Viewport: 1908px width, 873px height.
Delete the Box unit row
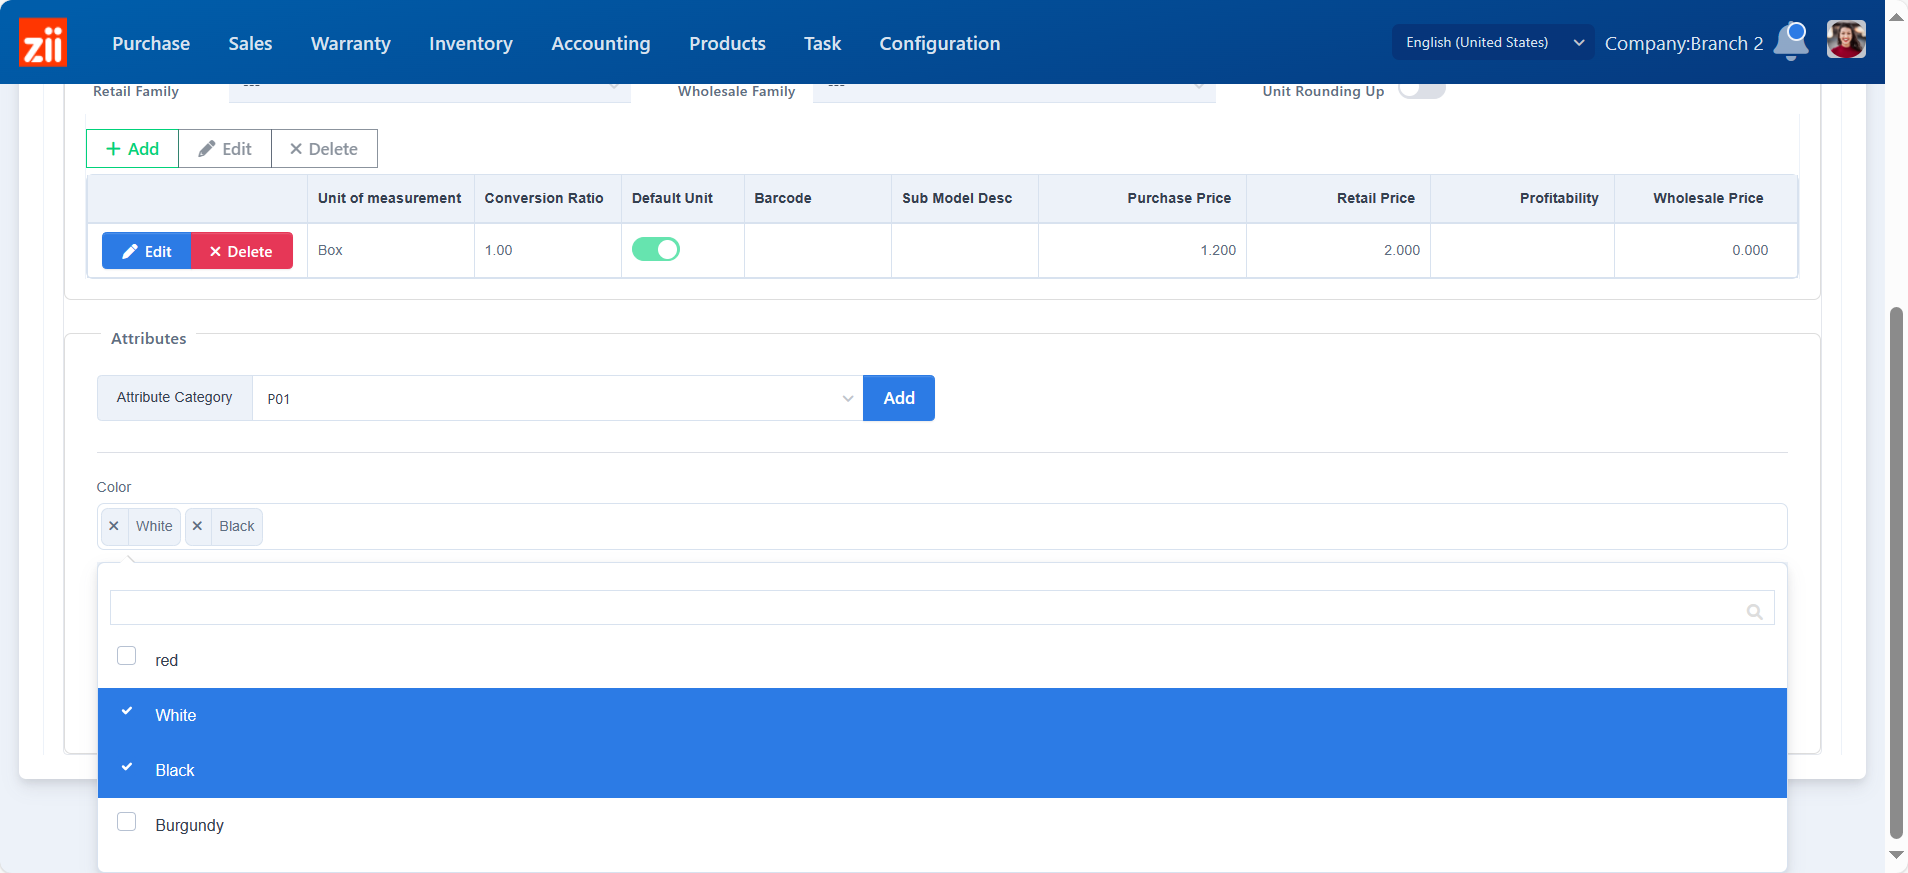click(x=242, y=251)
